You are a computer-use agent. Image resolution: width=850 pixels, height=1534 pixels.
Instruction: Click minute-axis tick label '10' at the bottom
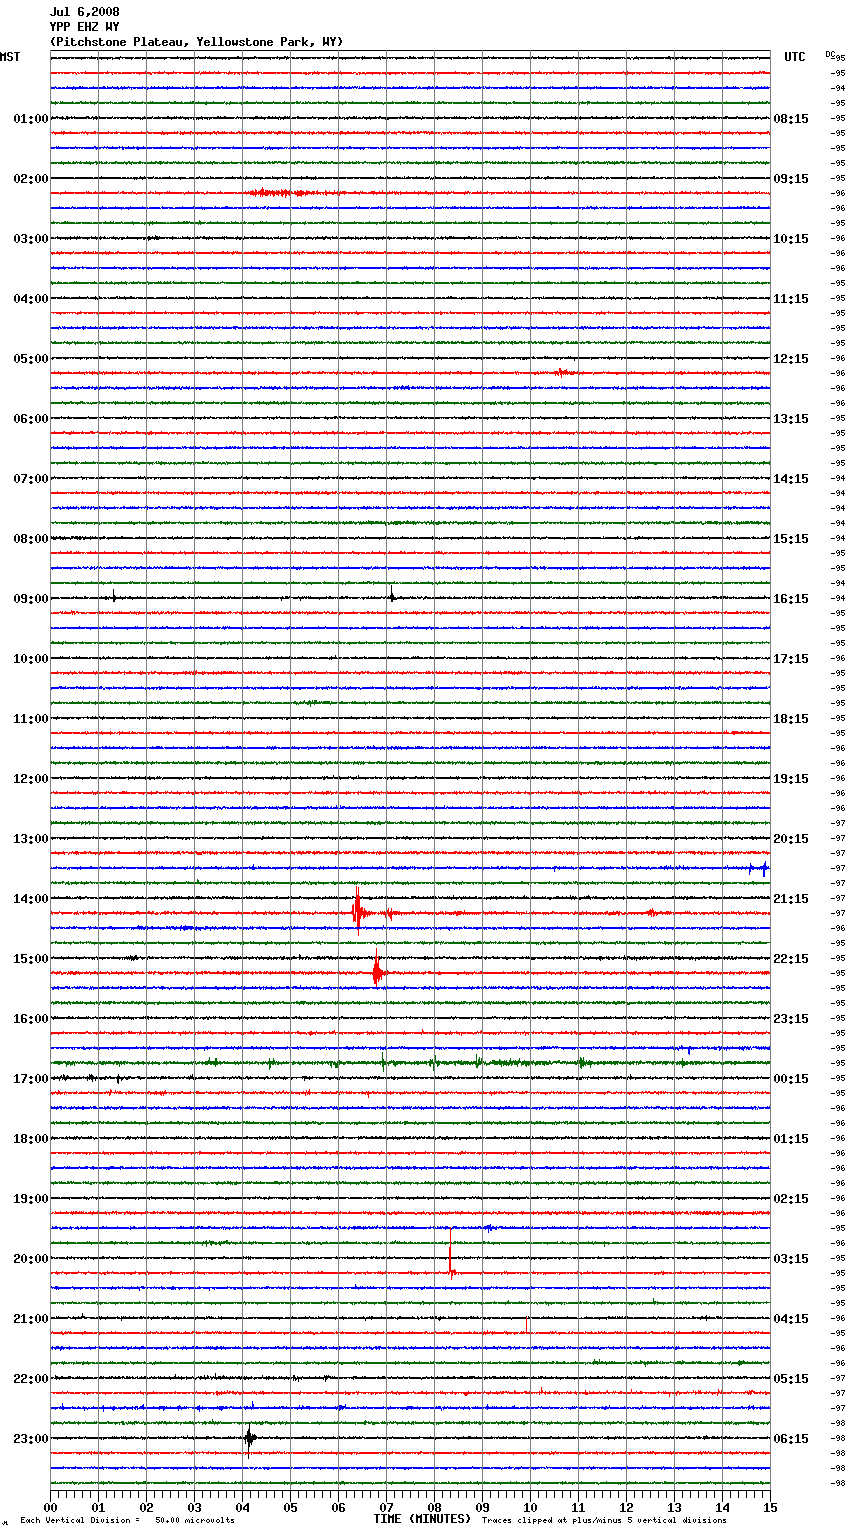tap(530, 1507)
